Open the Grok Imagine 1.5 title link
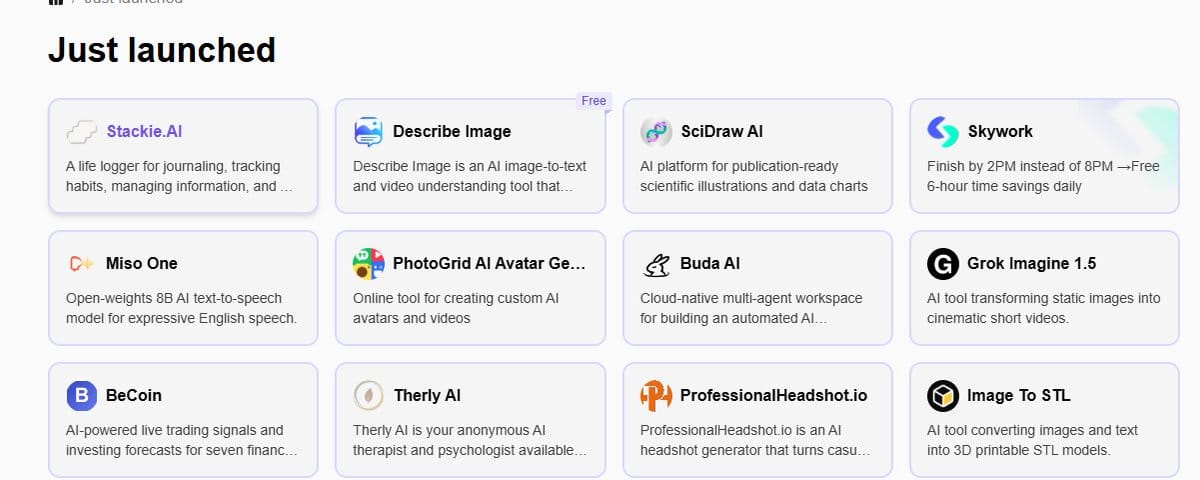 point(1031,263)
